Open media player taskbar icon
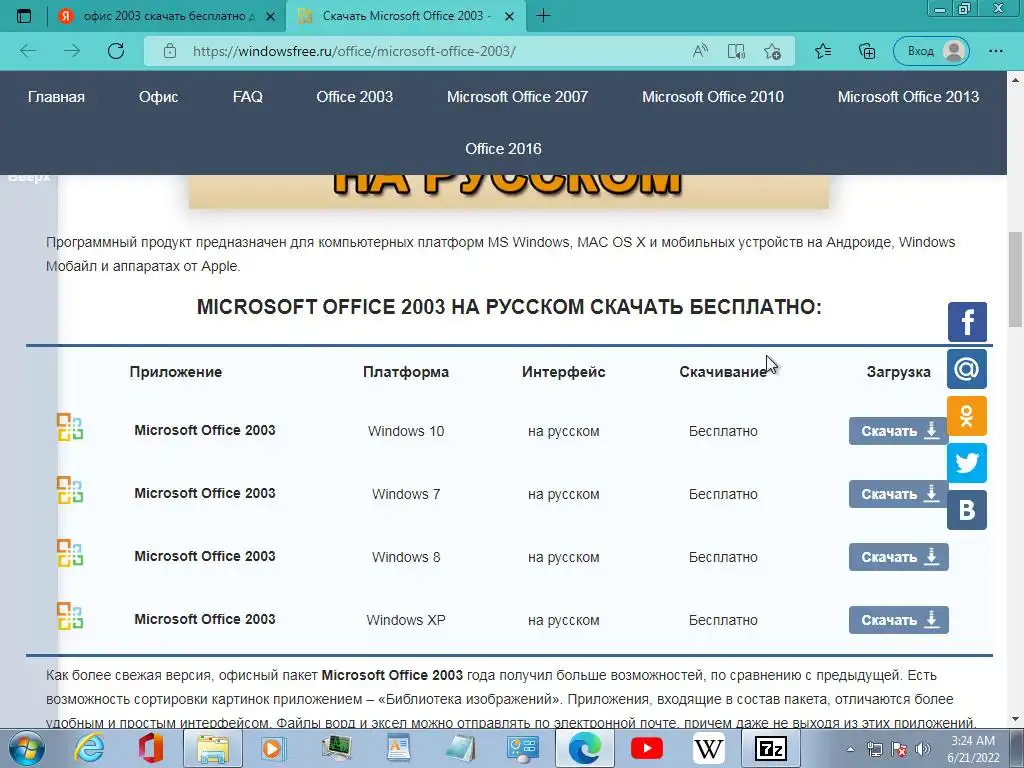1024x768 pixels. 274,748
